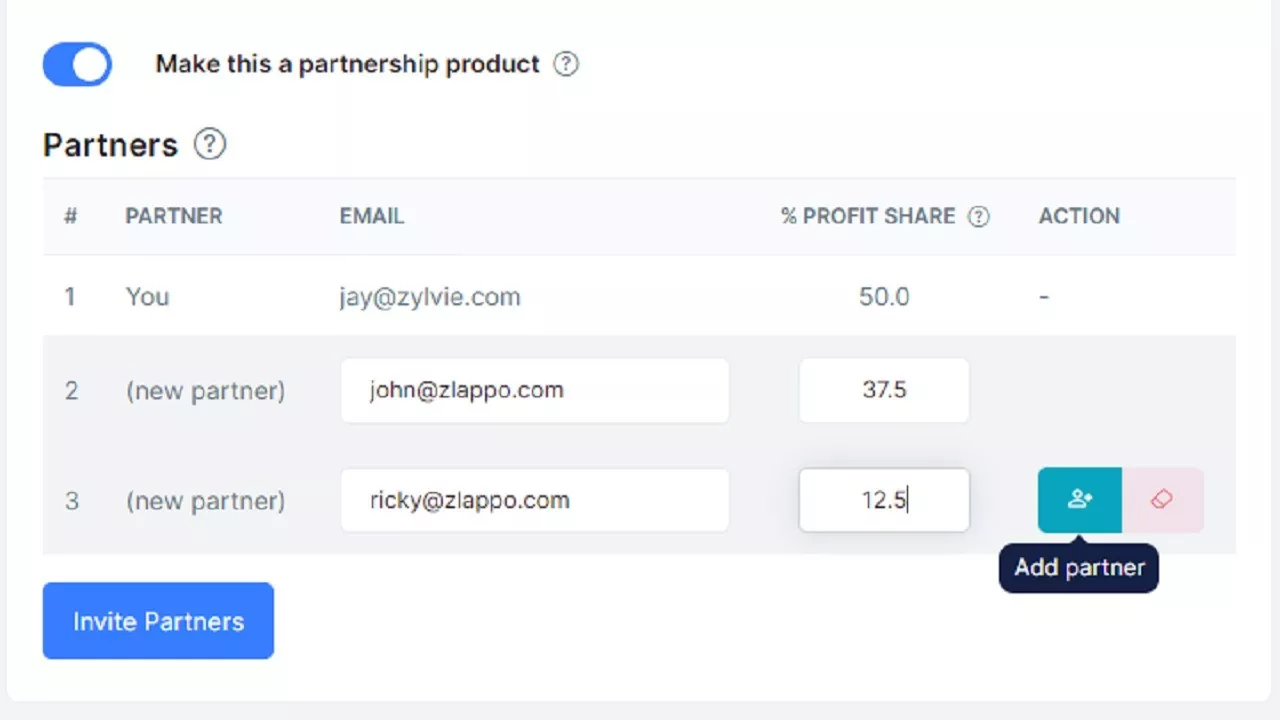Click into the ricky@zlappo.com email field
1280x720 pixels.
coord(534,500)
